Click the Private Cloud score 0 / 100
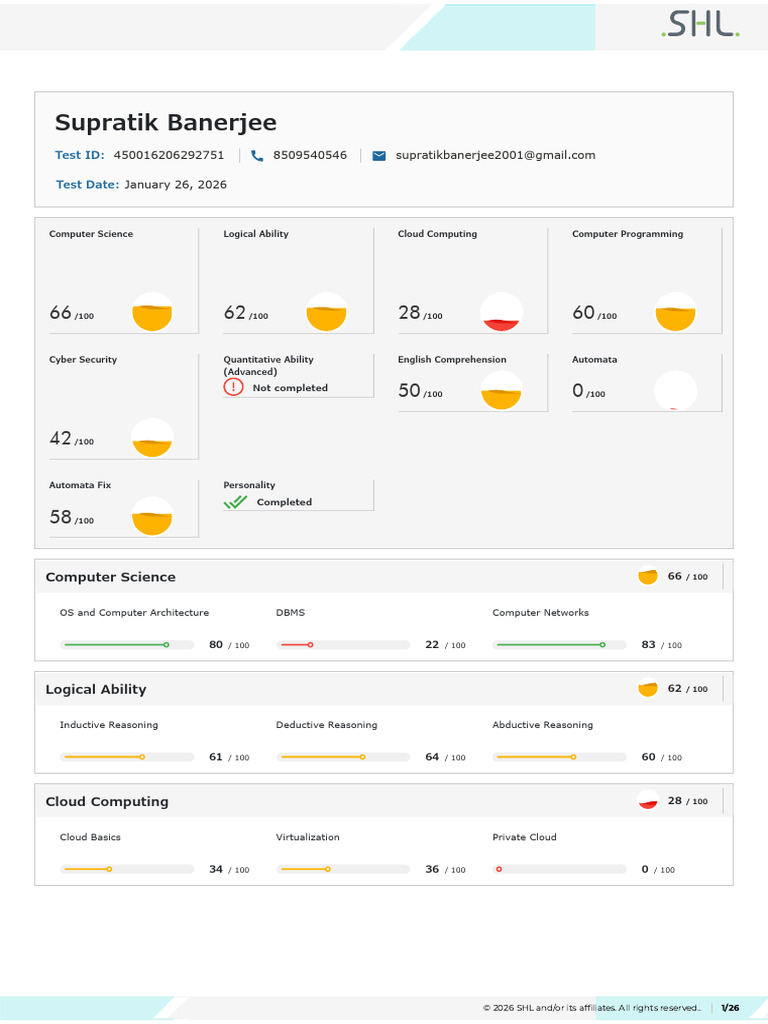768x1024 pixels. tap(658, 869)
